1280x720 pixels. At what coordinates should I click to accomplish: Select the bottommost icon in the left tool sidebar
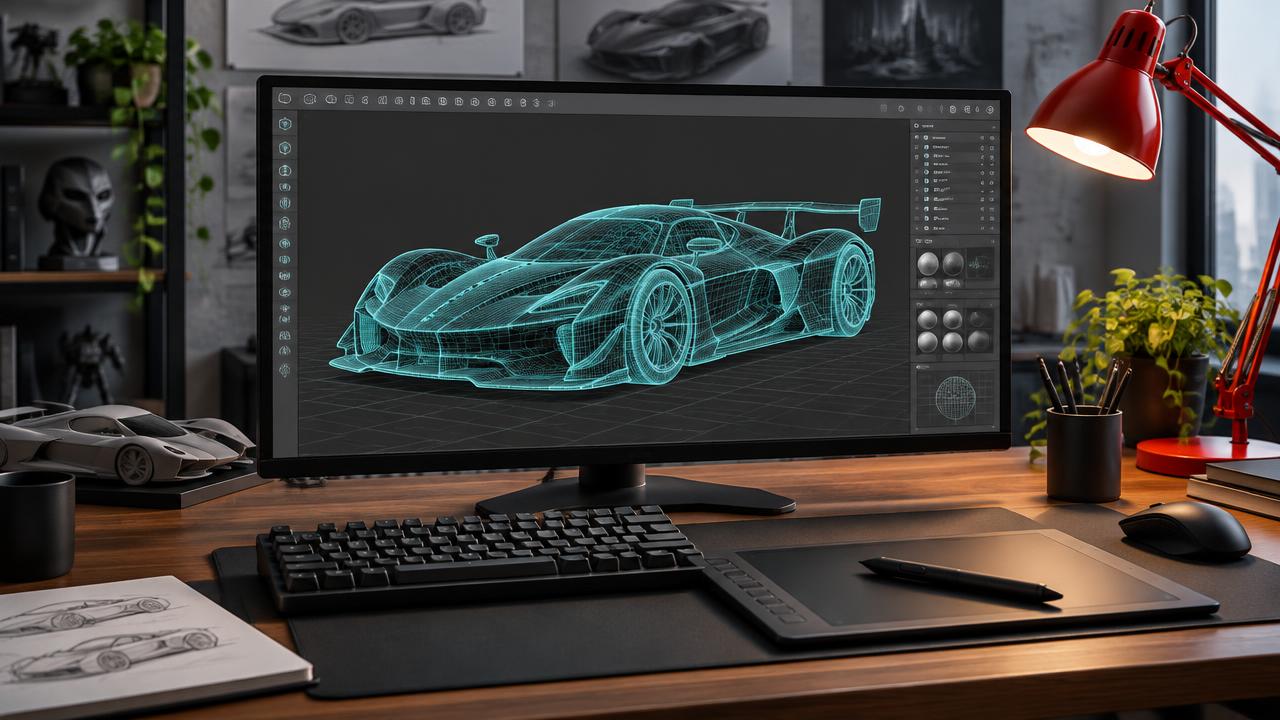click(285, 370)
